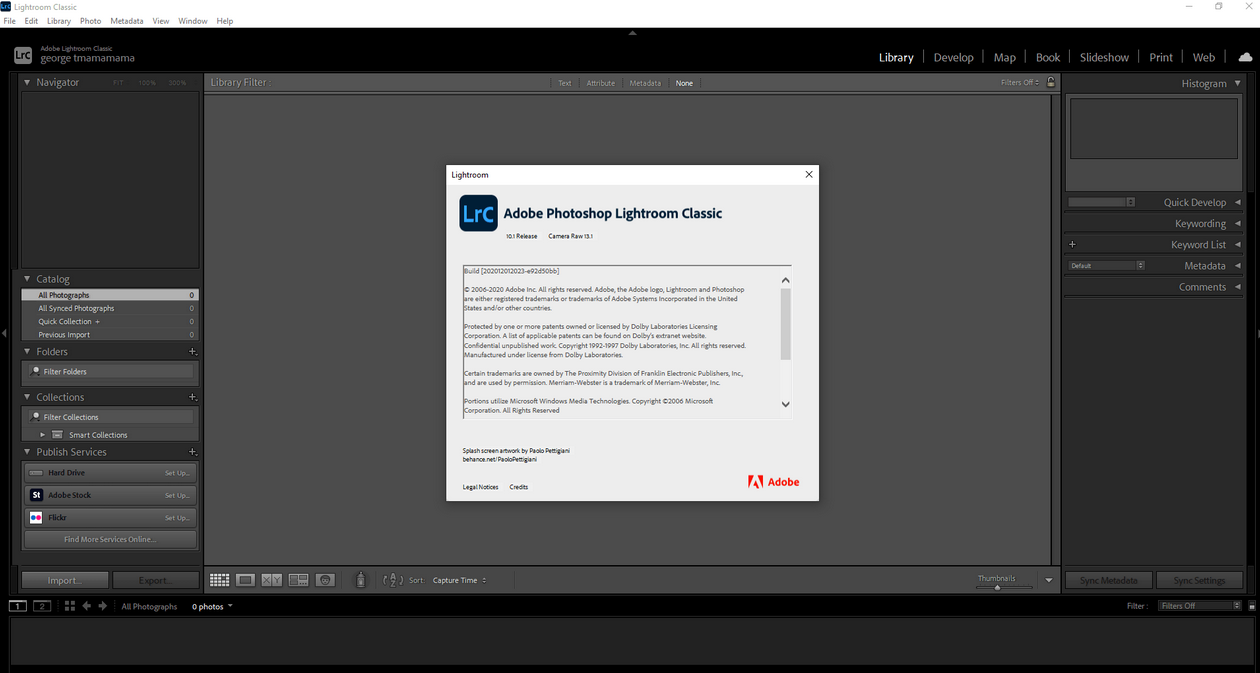The width and height of the screenshot is (1260, 673).
Task: Select the Painter spray can tool
Action: click(x=361, y=580)
